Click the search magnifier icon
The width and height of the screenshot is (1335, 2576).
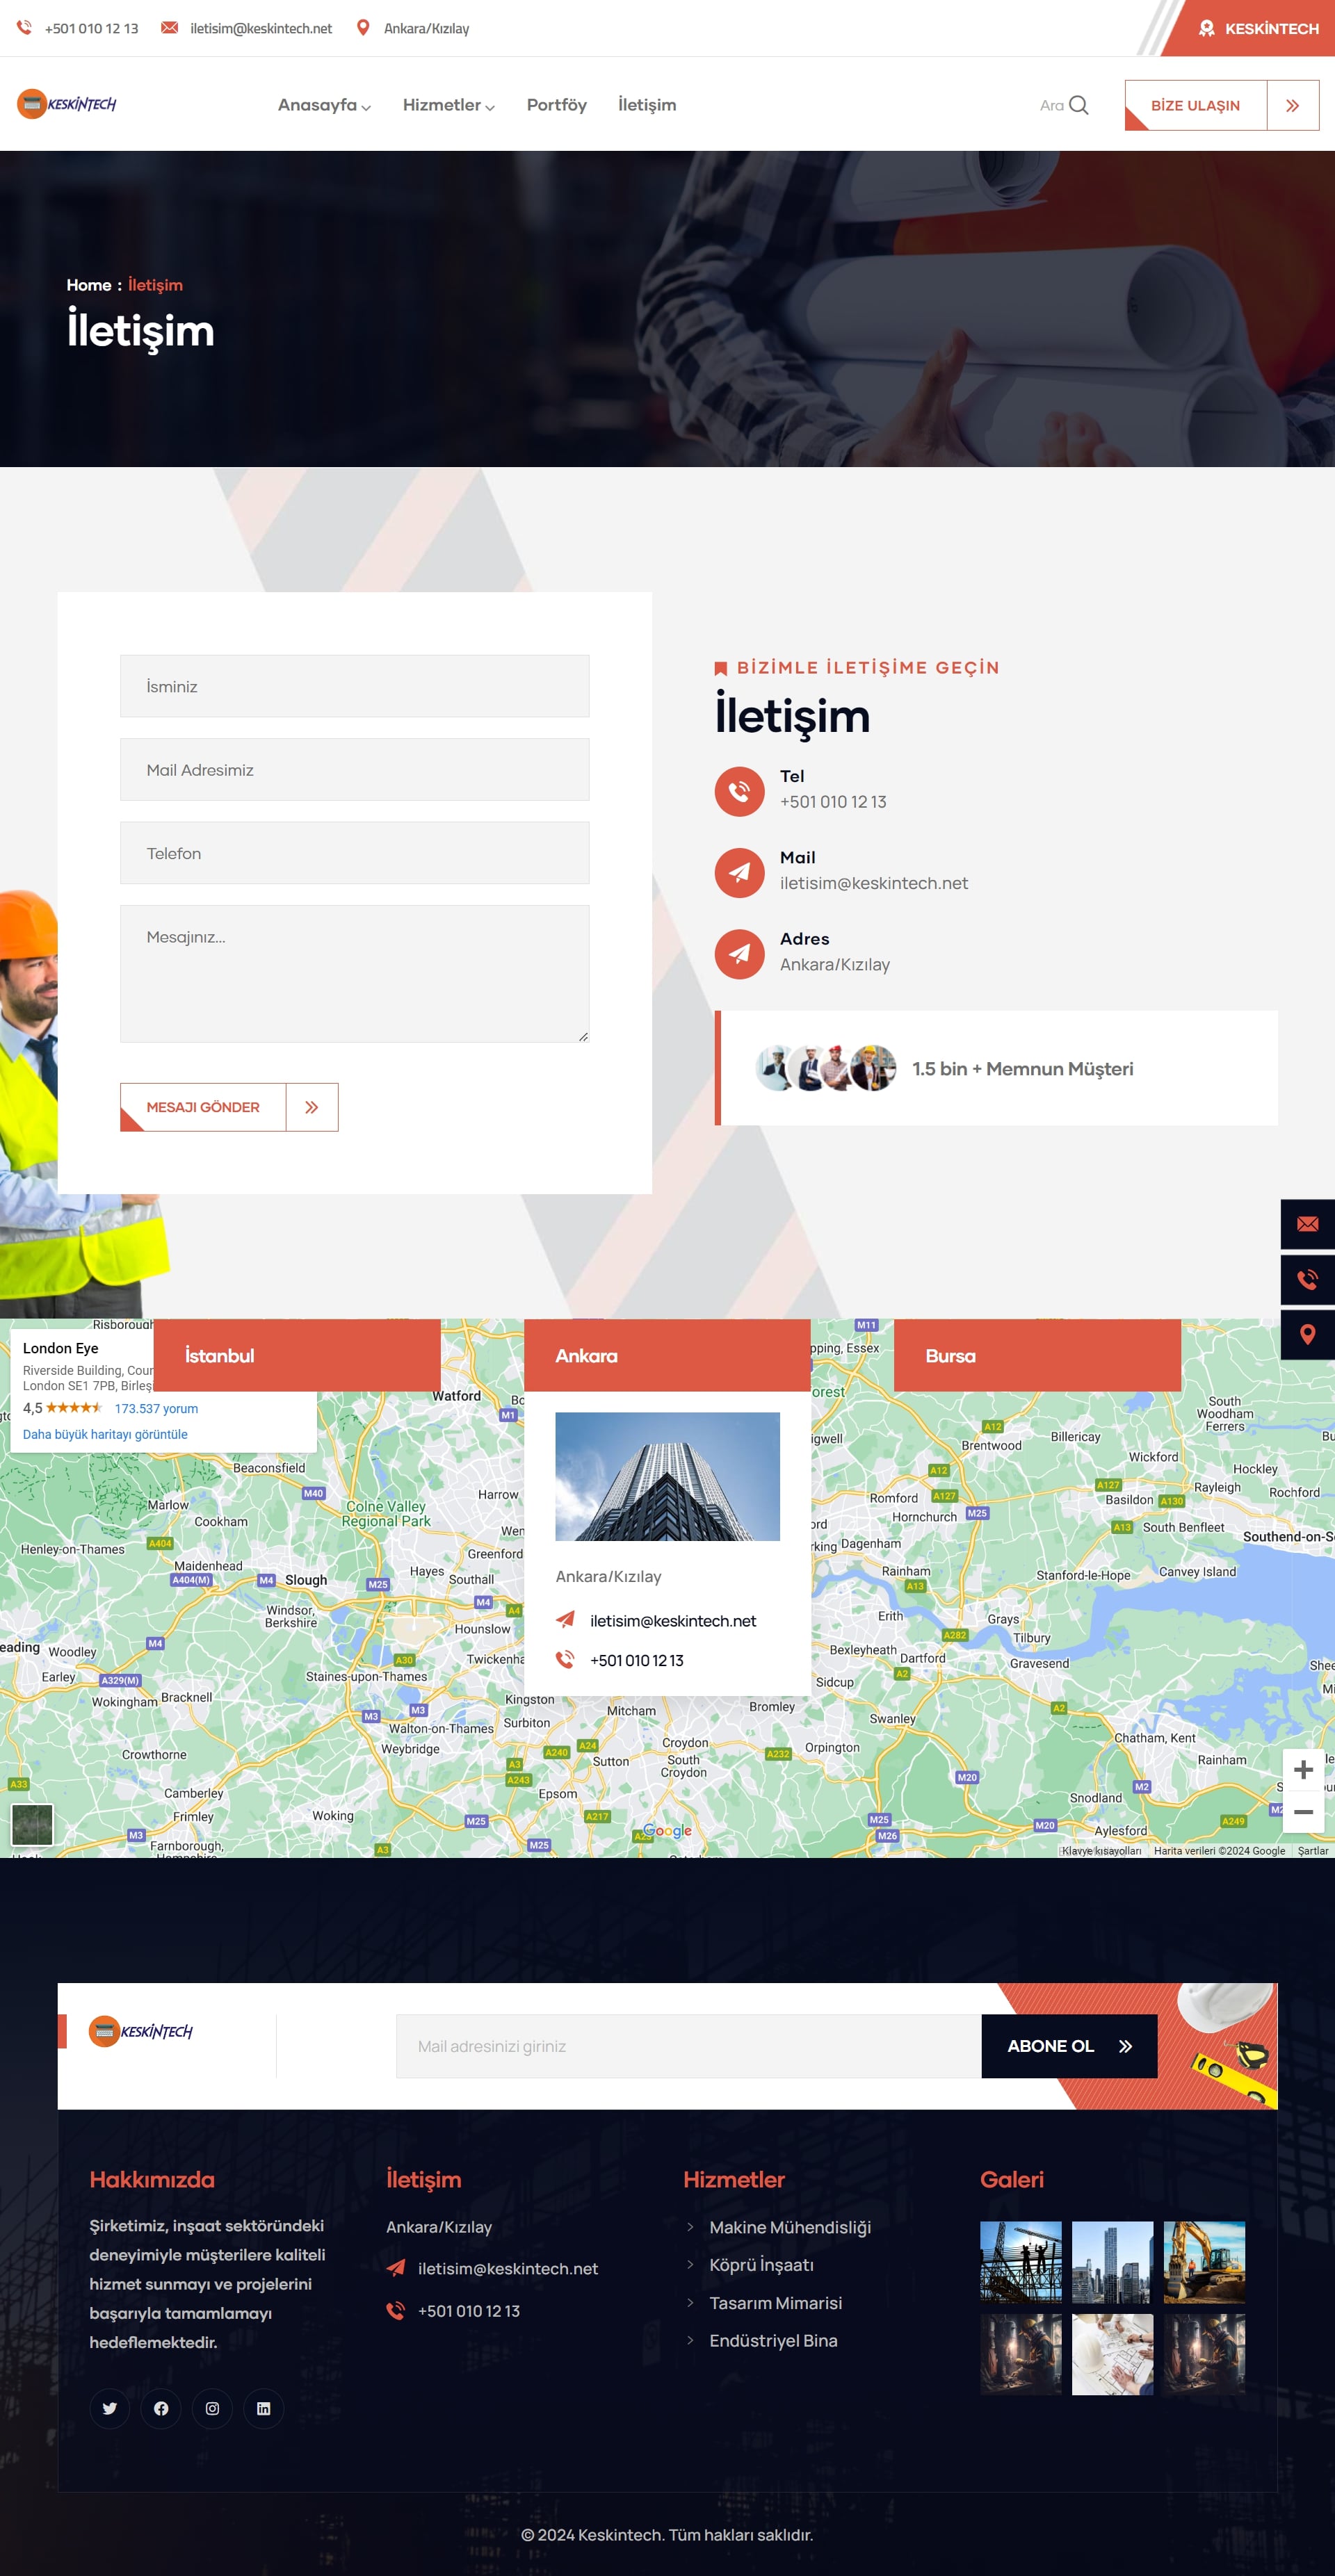point(1078,105)
